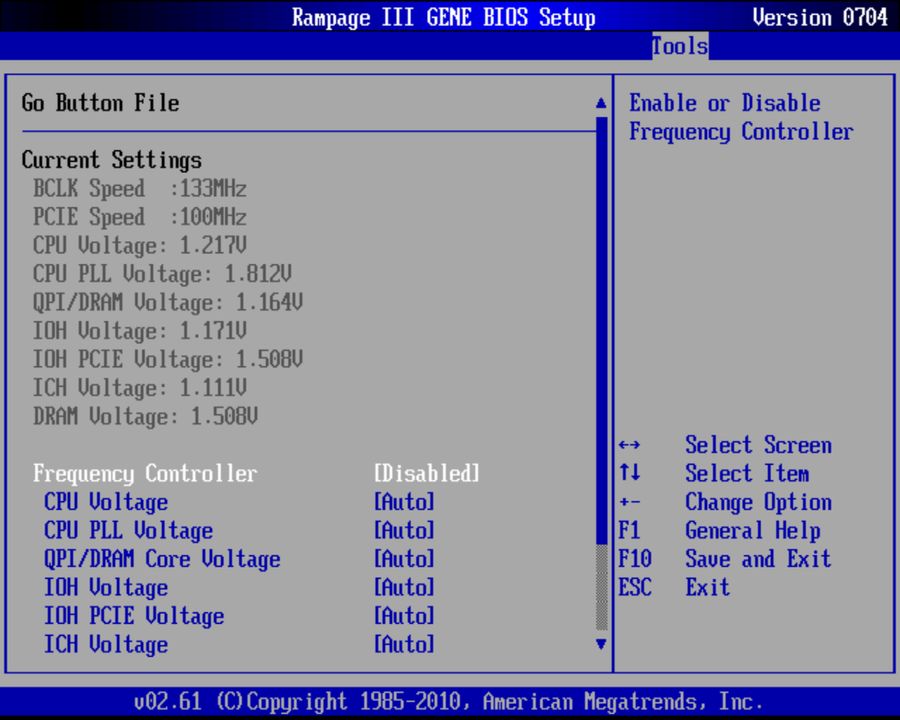Click the up-down arrows key icon

pyautogui.click(x=630, y=474)
